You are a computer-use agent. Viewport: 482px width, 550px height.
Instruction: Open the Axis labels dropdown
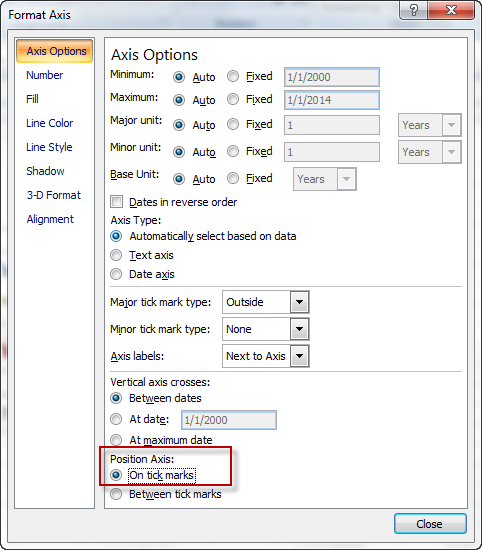coord(266,356)
